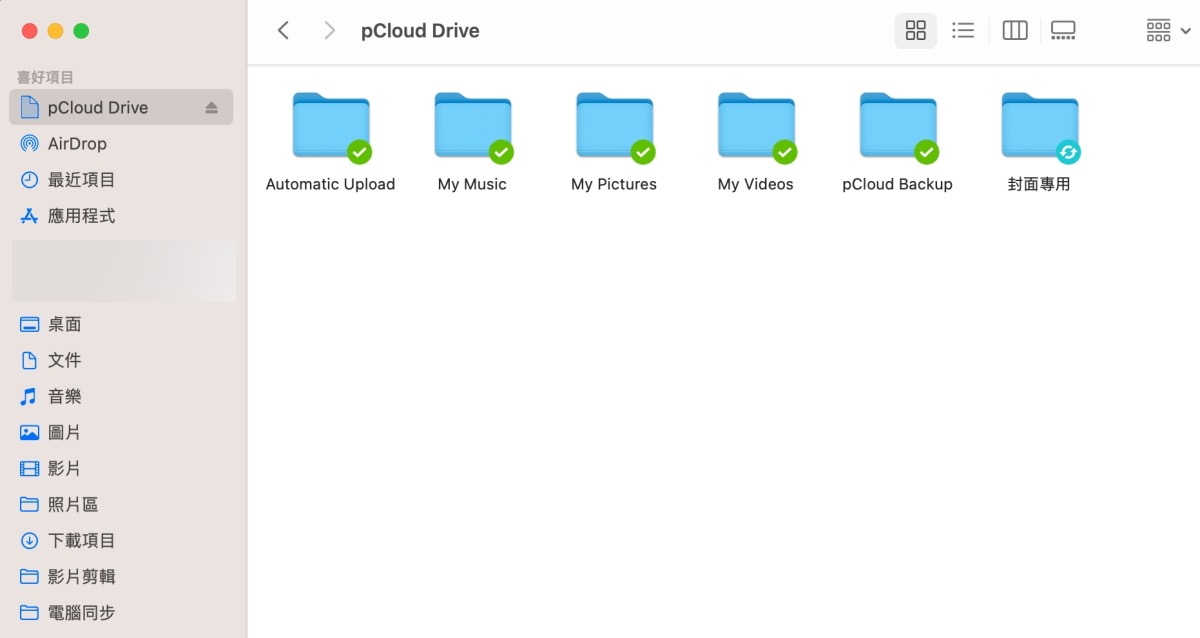Open the My Videos folder
The image size is (1200, 638).
click(756, 126)
